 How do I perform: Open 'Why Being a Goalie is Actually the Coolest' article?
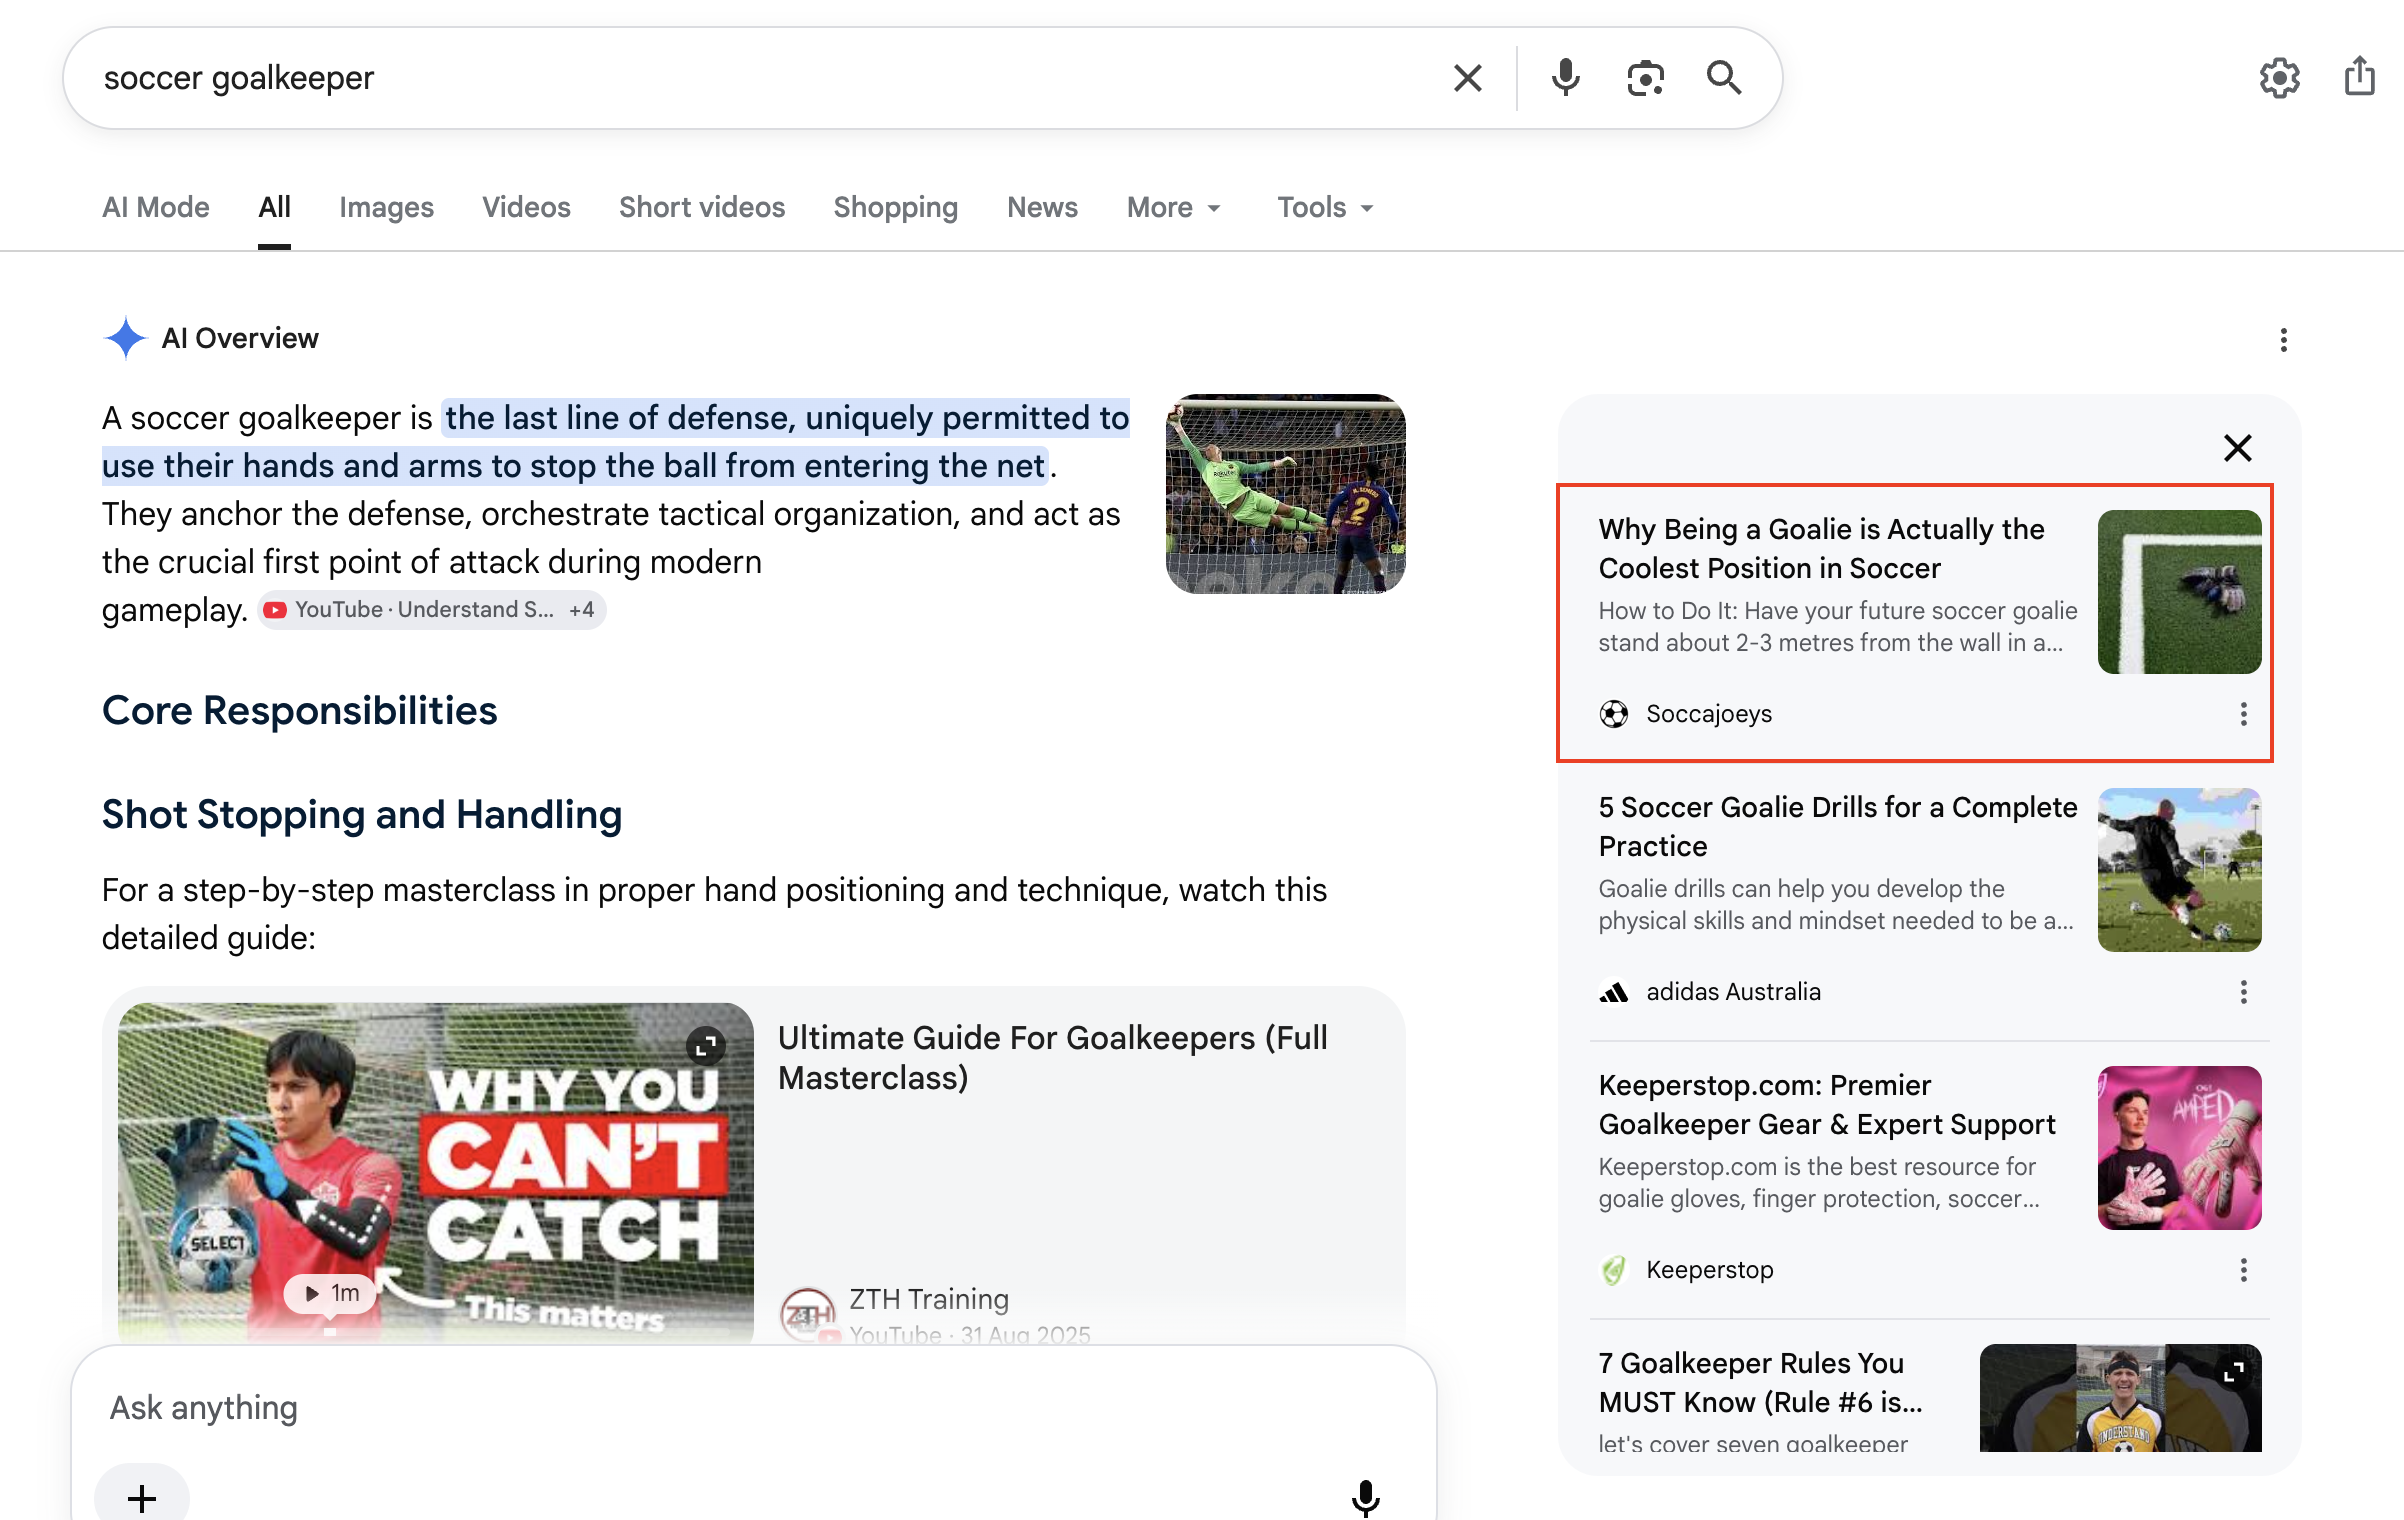1822,548
